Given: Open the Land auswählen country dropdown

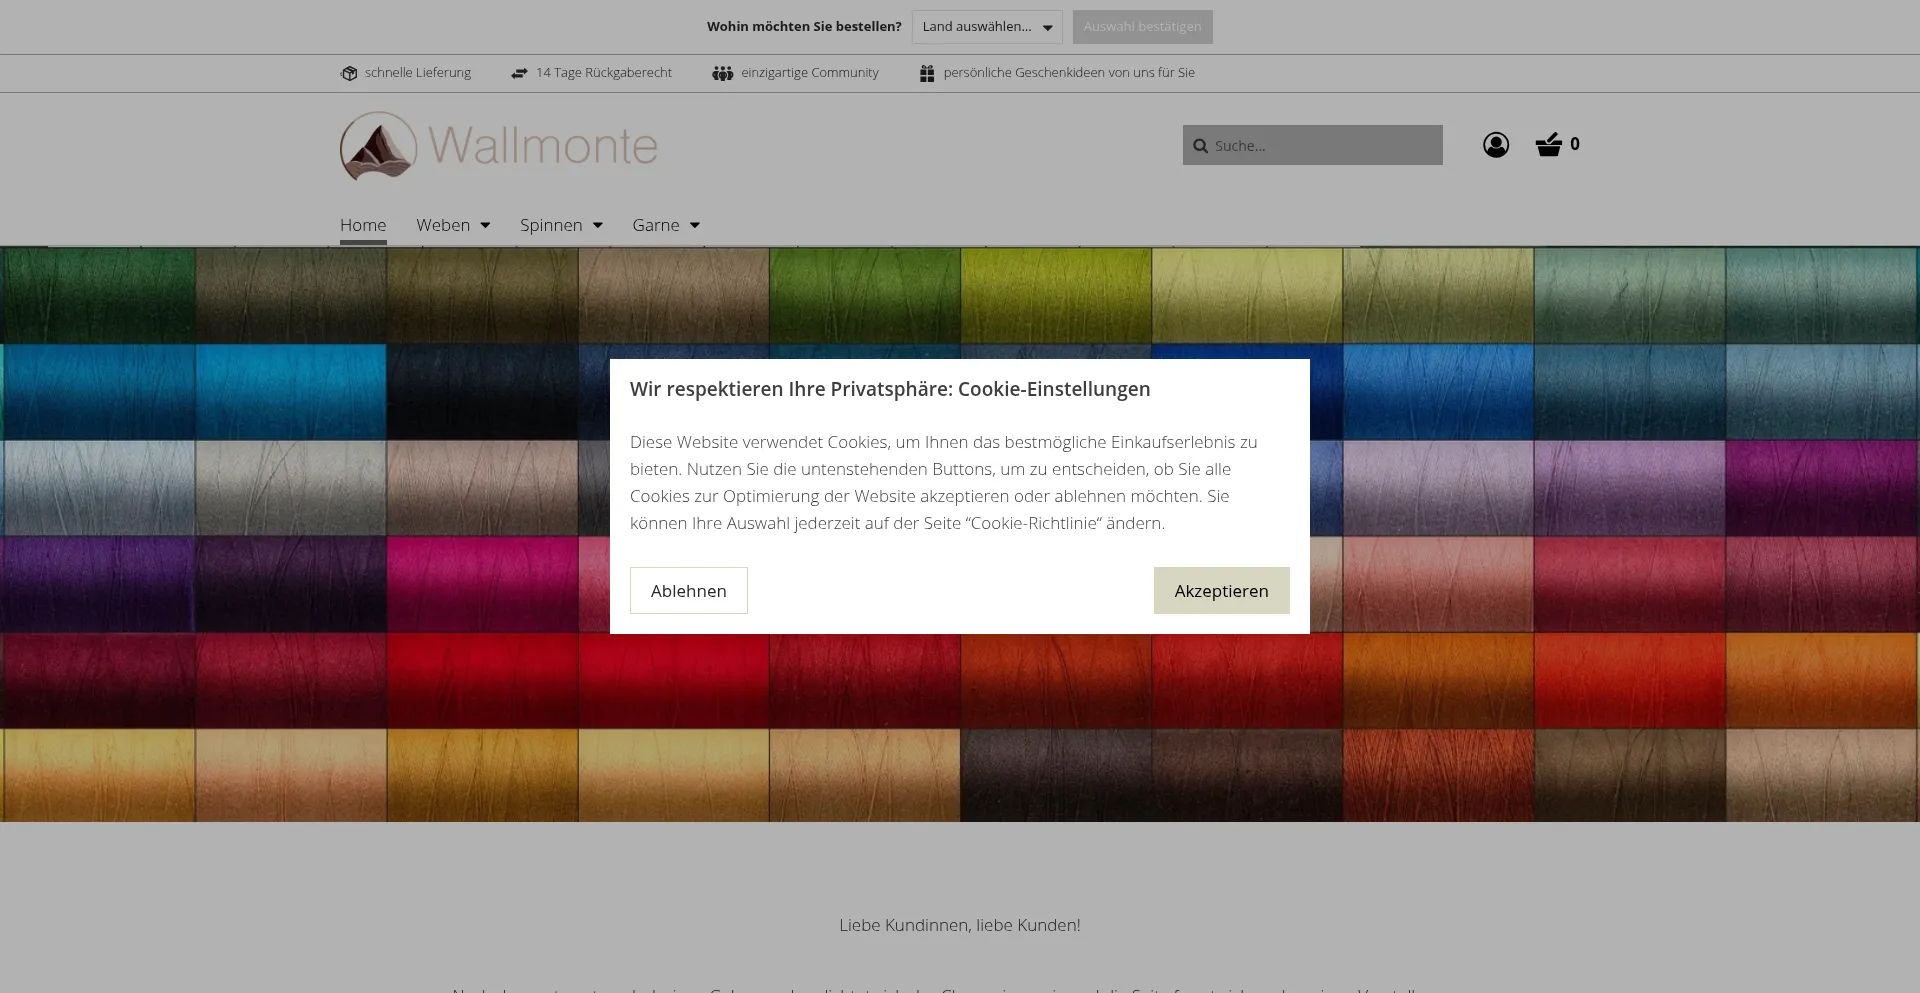Looking at the screenshot, I should [x=986, y=27].
